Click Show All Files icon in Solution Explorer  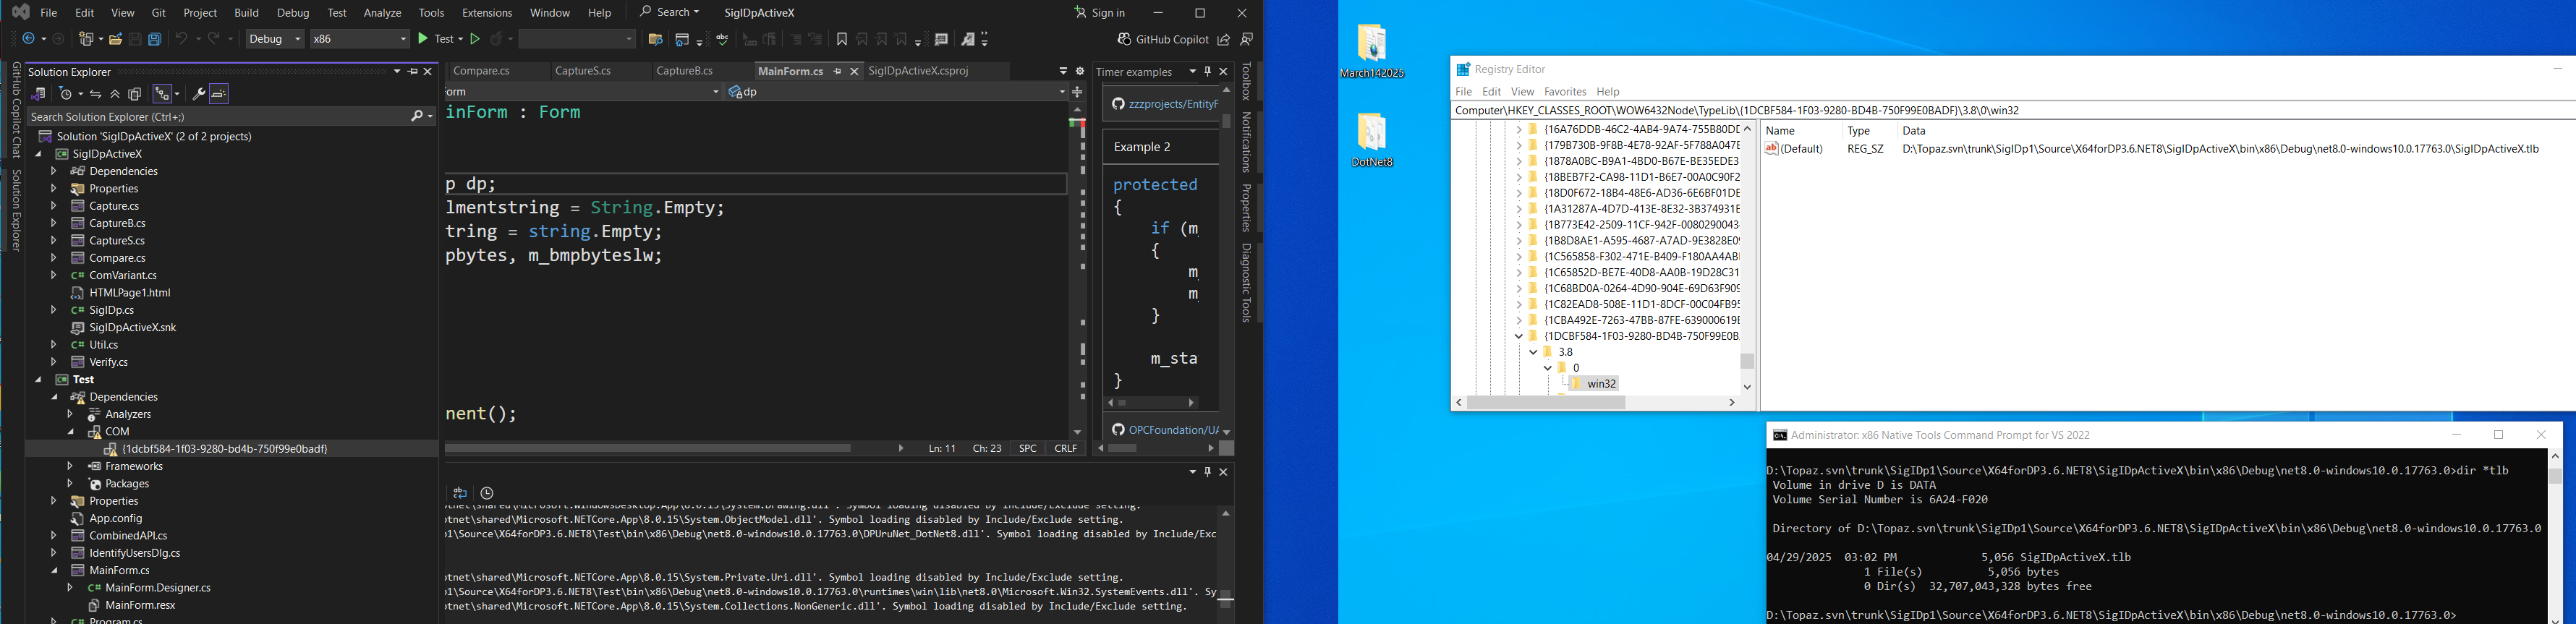pos(135,94)
